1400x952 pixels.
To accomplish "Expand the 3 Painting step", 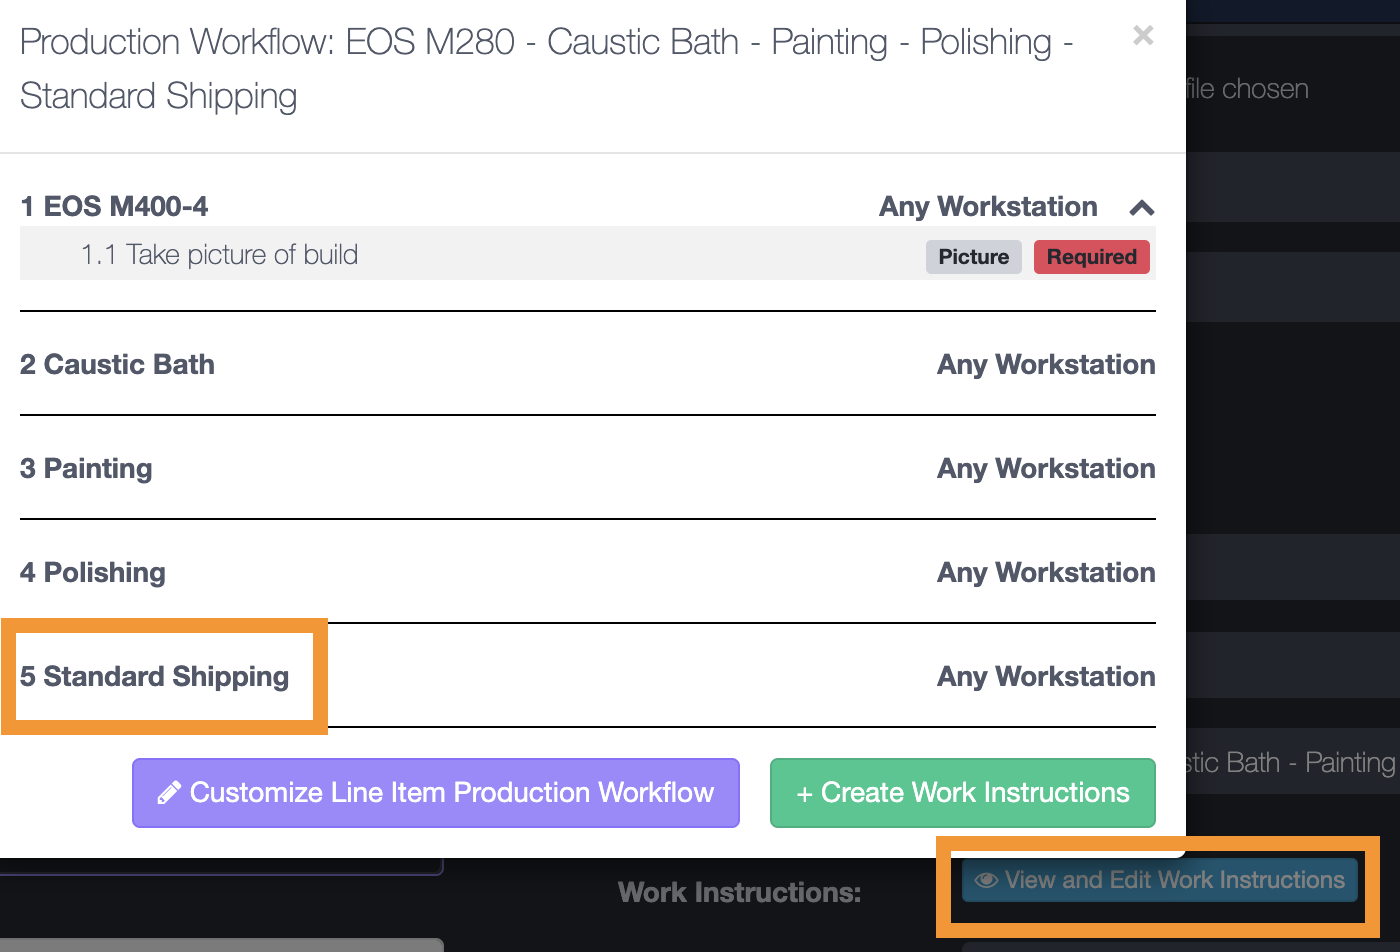I will [x=86, y=469].
